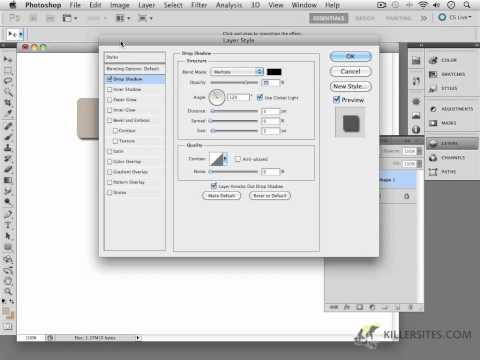Select the Horizontal Type tool
Screen dimensions: 480x360
coord(7,225)
